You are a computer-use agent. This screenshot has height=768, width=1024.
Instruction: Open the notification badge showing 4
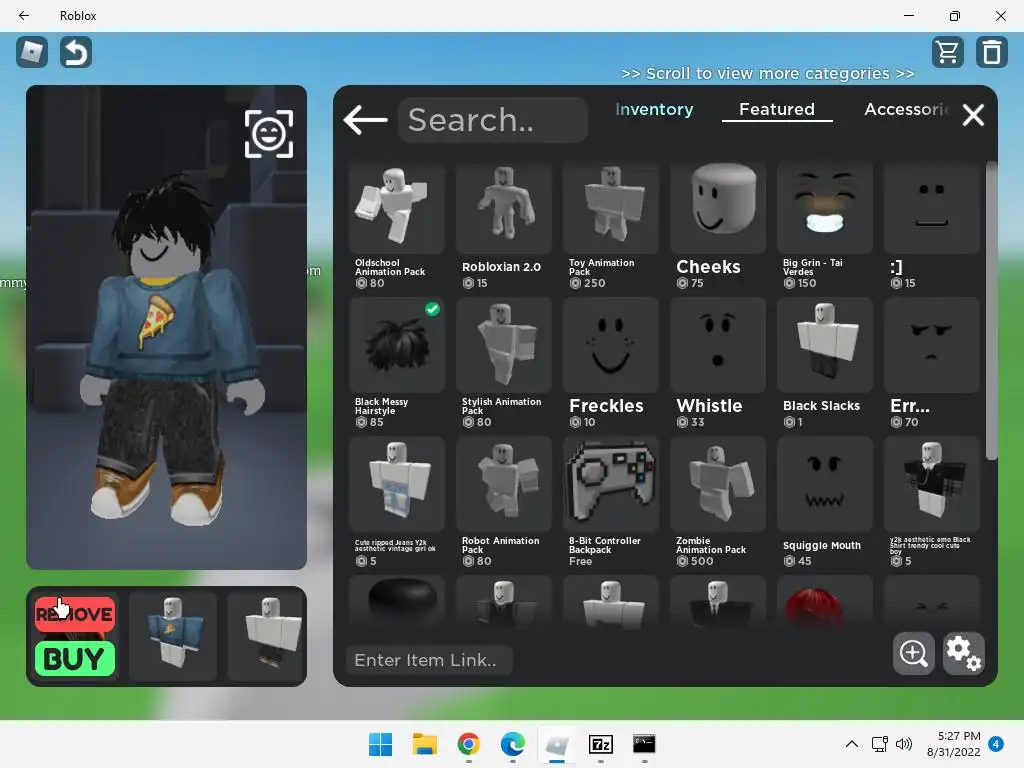(996, 744)
